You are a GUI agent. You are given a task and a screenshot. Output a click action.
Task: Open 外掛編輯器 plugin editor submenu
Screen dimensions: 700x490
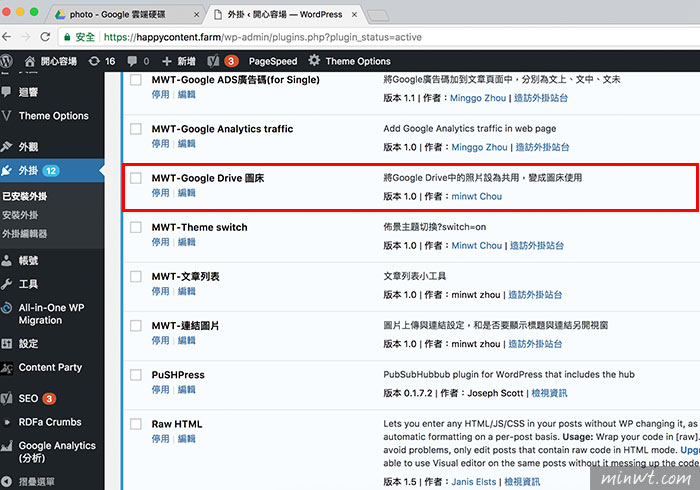(x=25, y=234)
